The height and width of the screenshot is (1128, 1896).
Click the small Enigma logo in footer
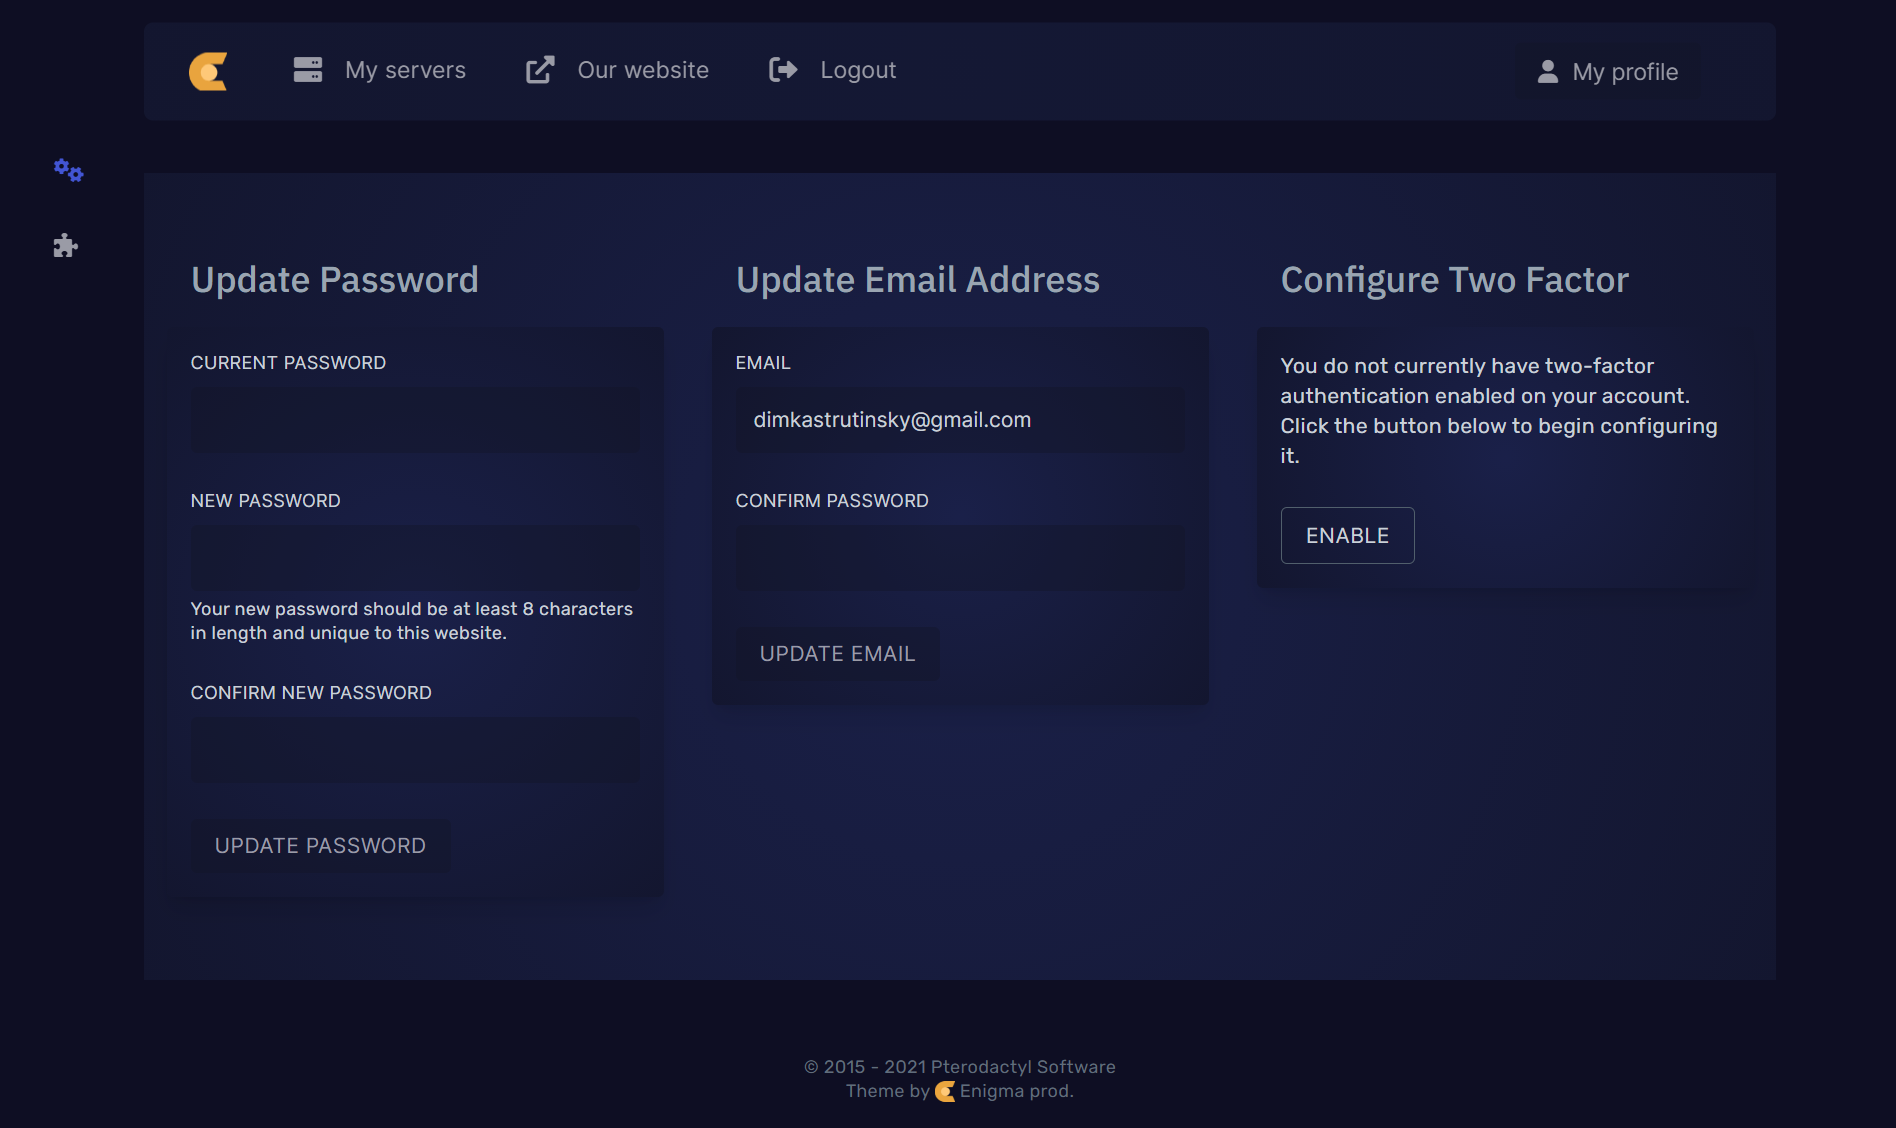point(945,1091)
